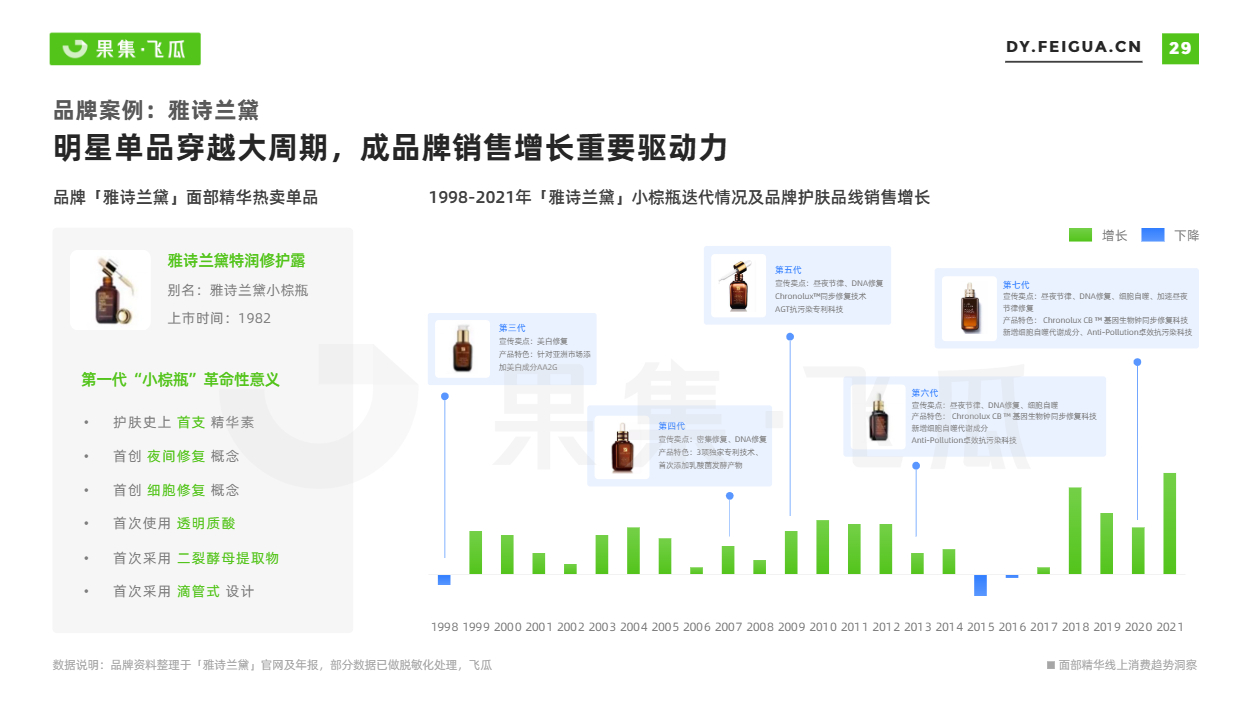1250x703 pixels.
Task: Click the 2001 year label on axis
Action: pyautogui.click(x=539, y=627)
